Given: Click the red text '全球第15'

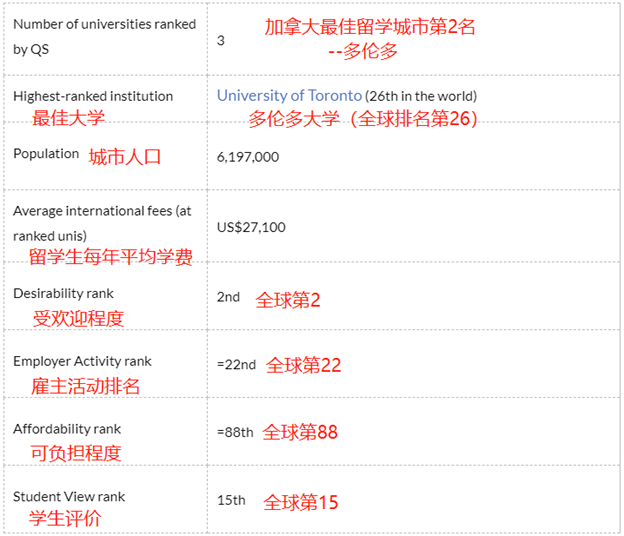Looking at the screenshot, I should pyautogui.click(x=301, y=502).
